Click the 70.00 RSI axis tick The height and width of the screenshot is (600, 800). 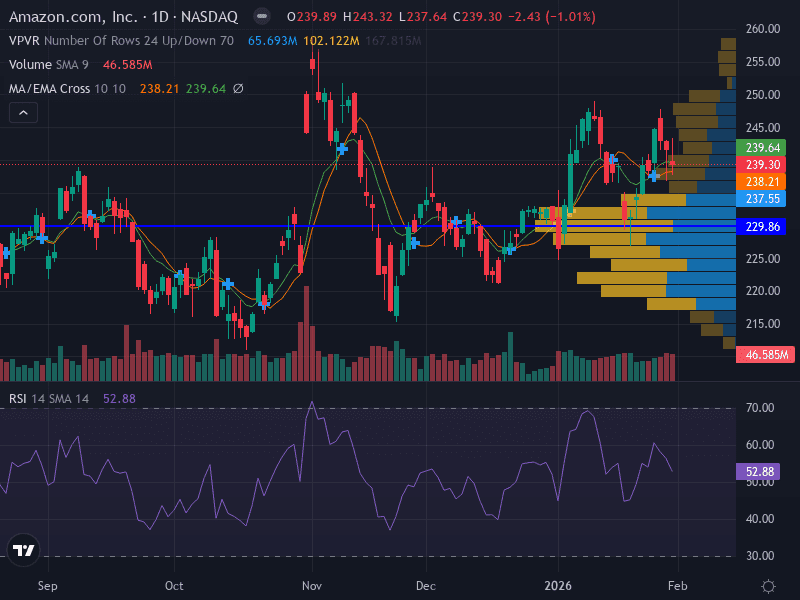pos(760,408)
